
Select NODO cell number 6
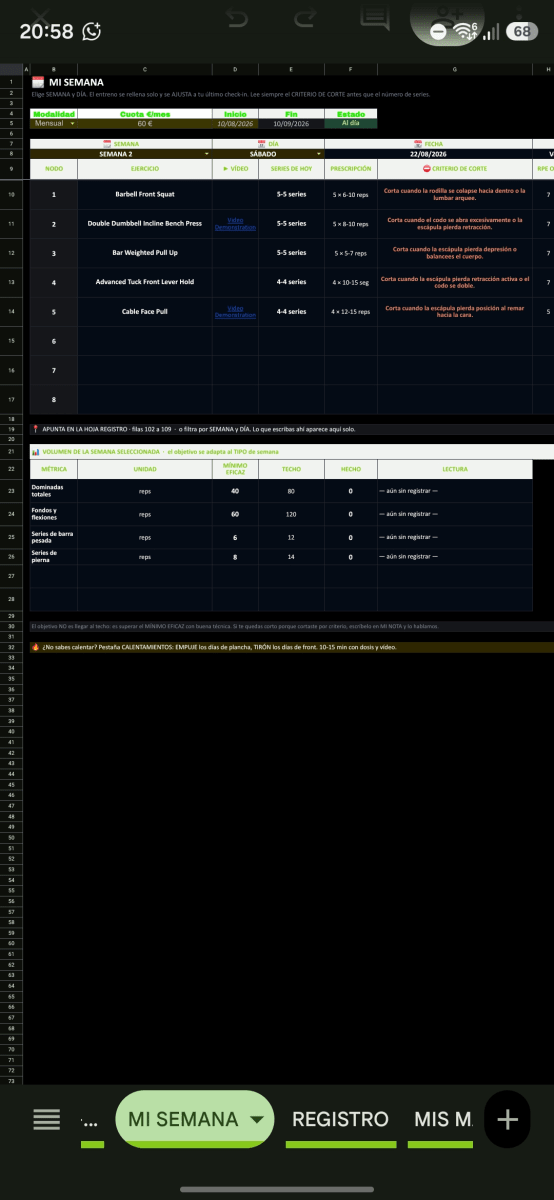click(x=54, y=341)
